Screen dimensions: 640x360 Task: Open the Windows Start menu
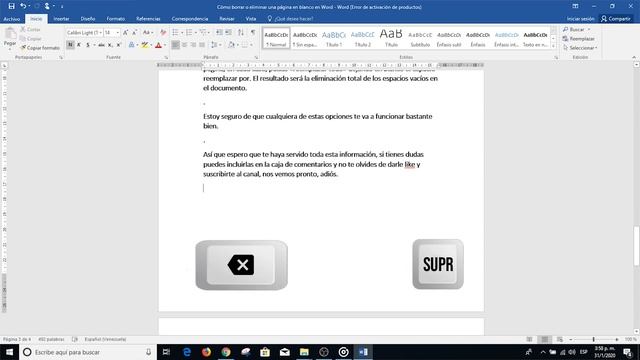(9, 352)
